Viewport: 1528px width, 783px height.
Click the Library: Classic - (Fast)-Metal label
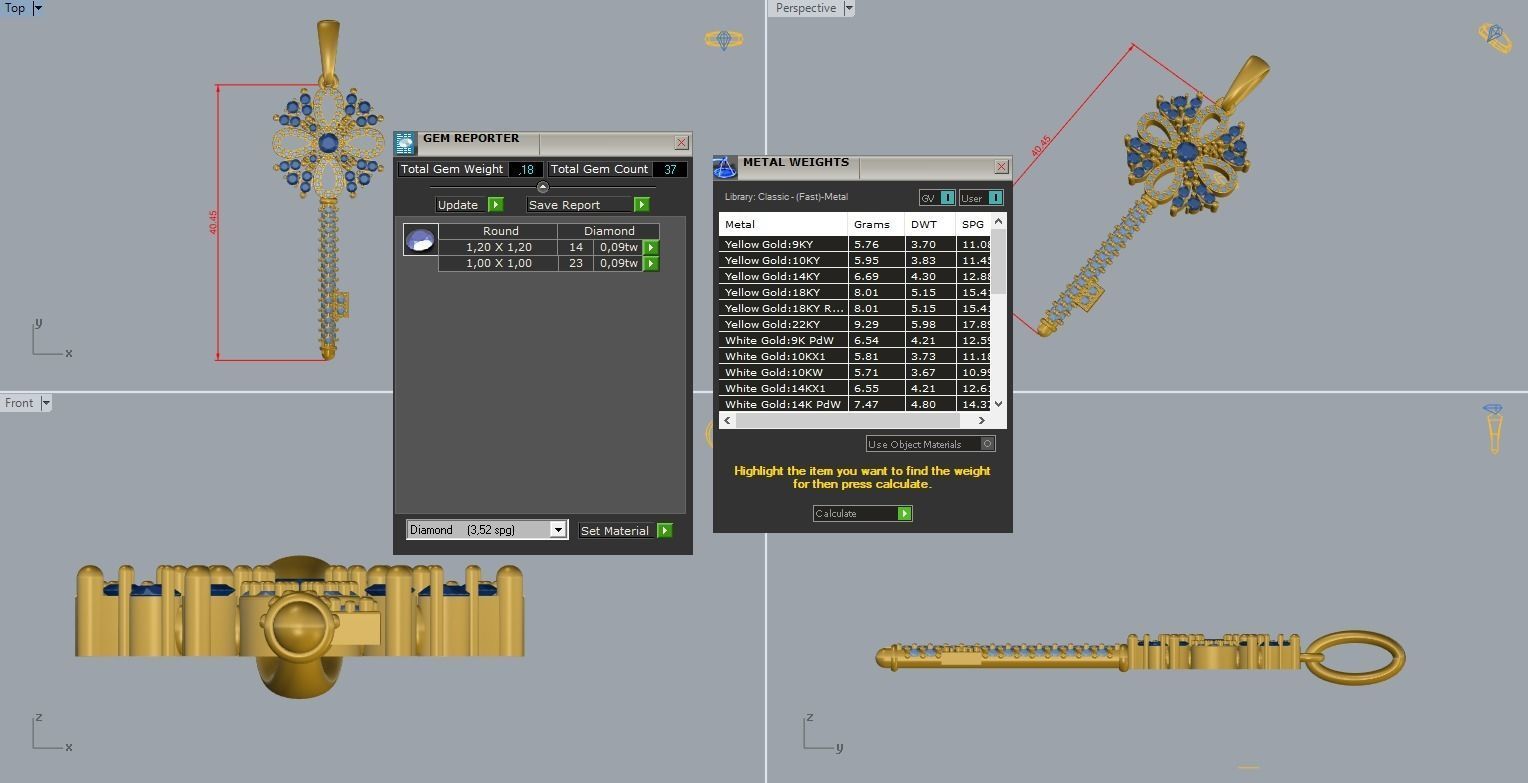(x=786, y=197)
